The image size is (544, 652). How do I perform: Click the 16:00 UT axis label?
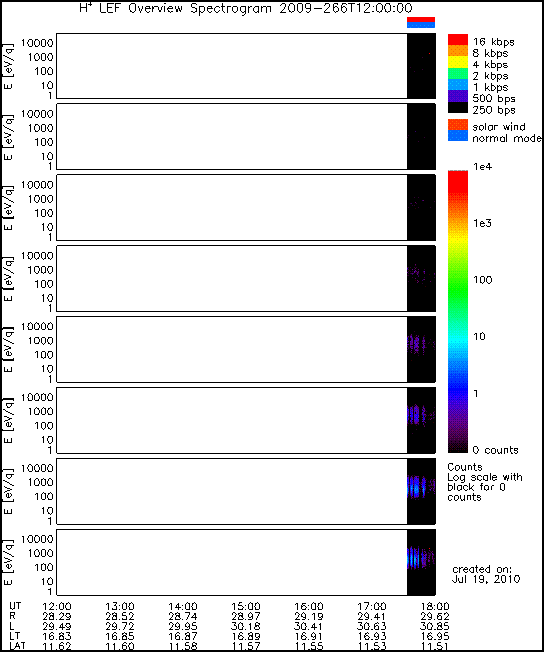(x=309, y=606)
